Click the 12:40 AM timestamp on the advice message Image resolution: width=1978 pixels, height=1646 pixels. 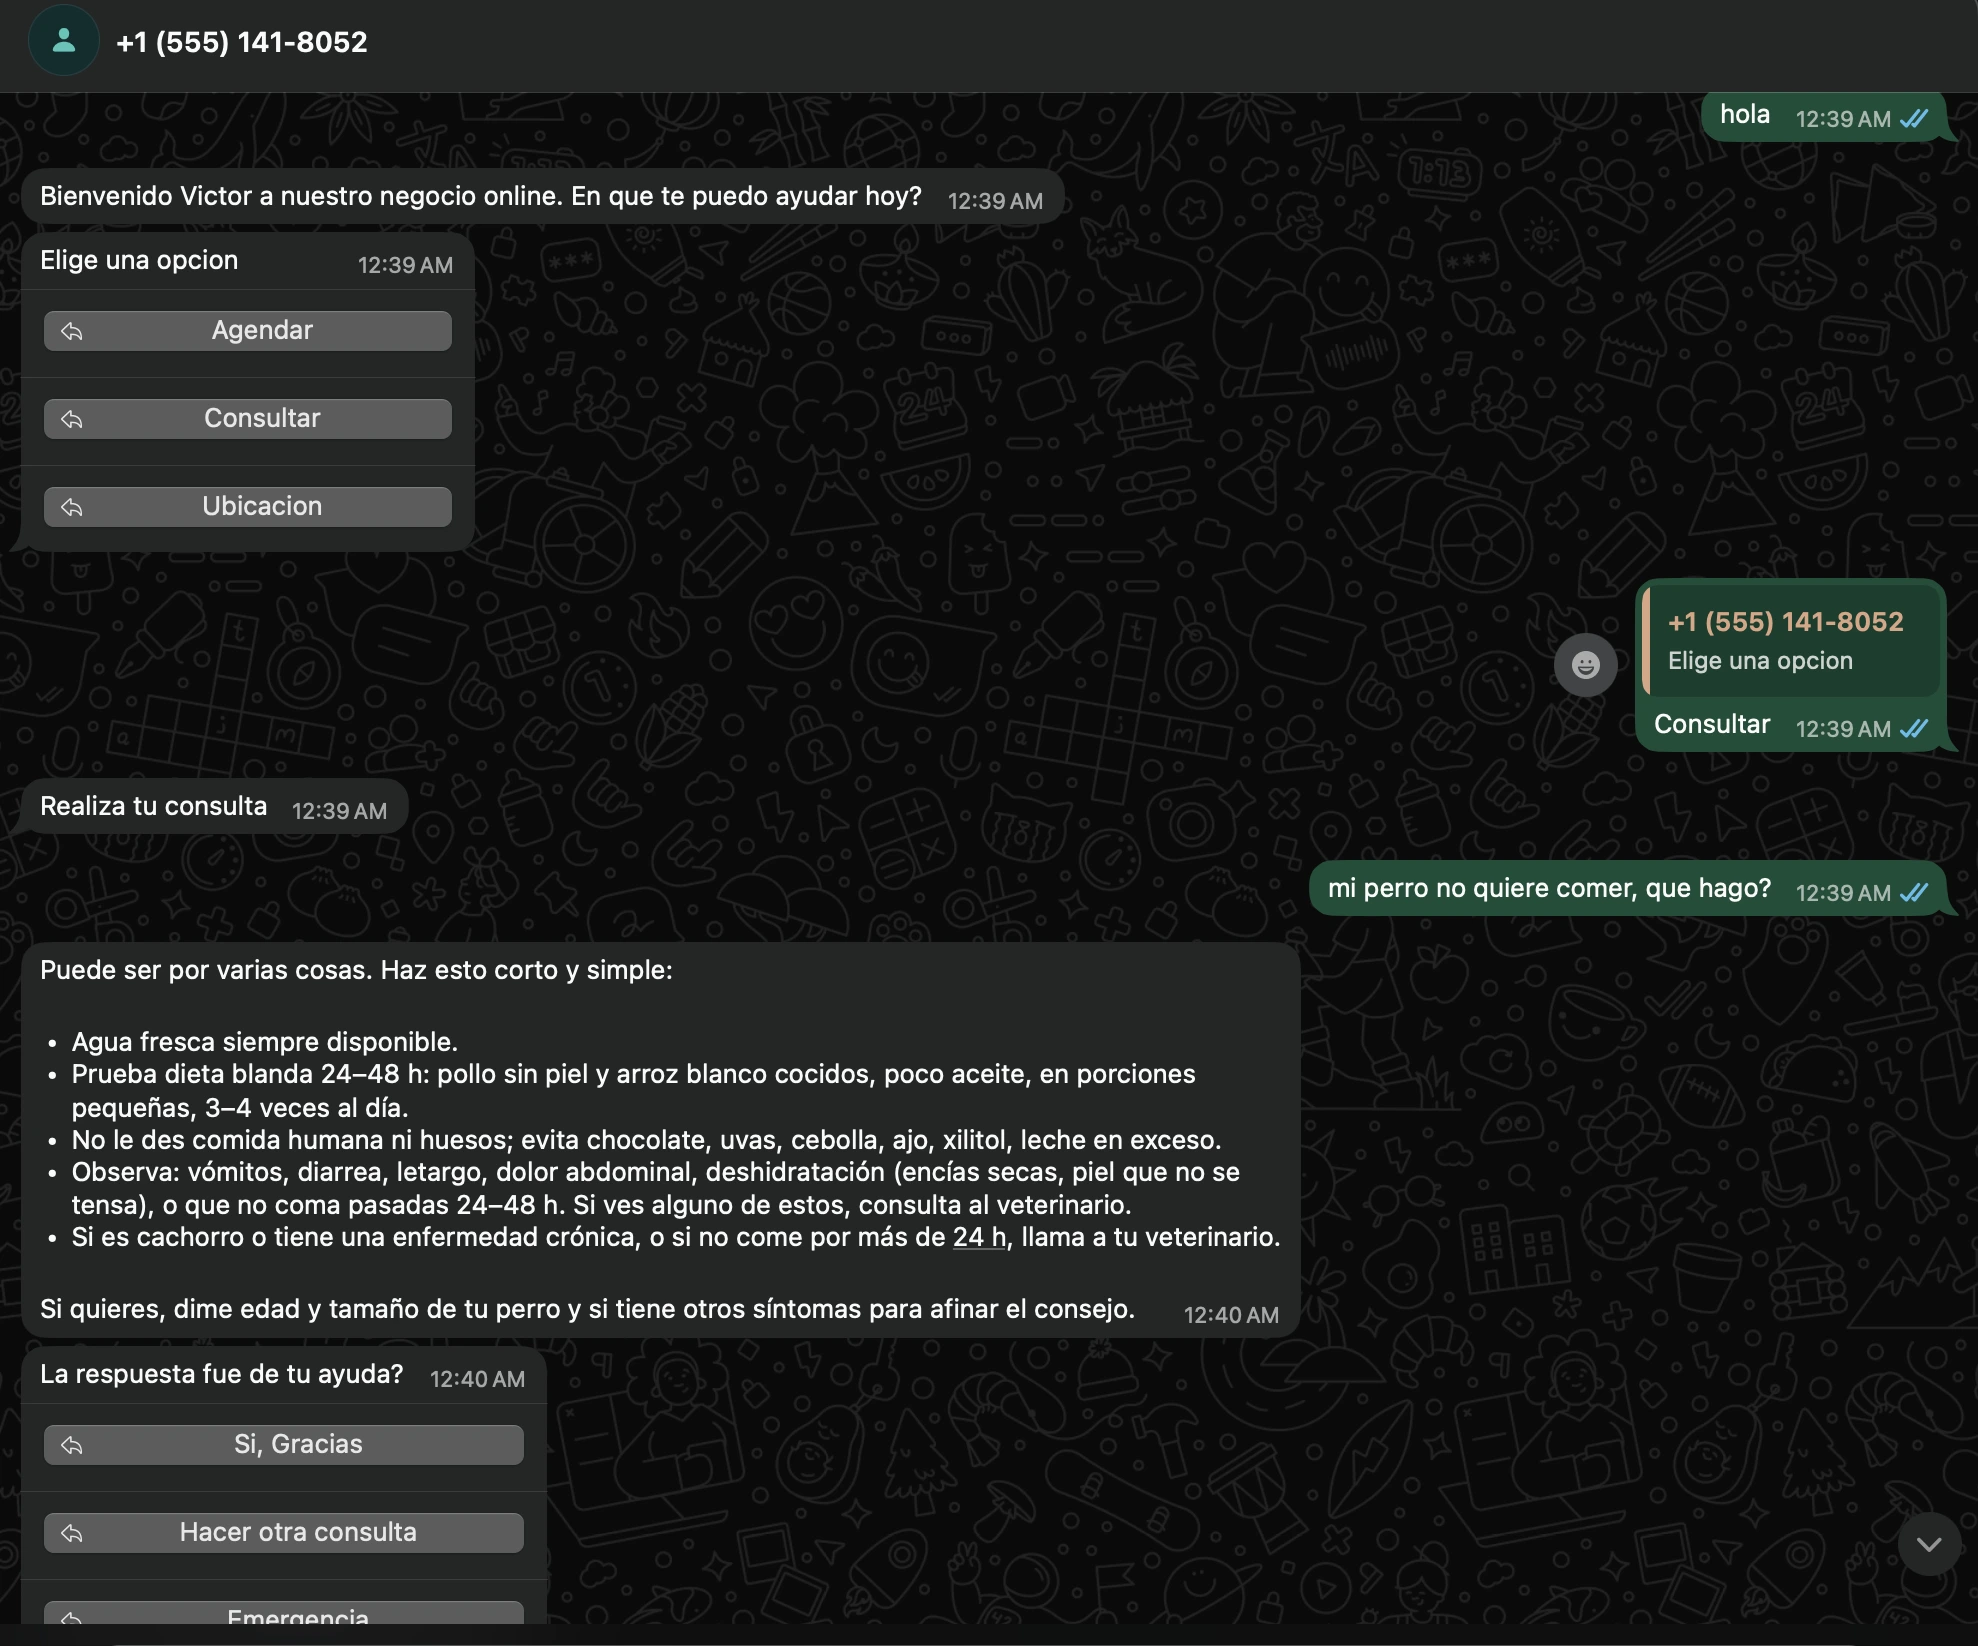coord(1231,1315)
